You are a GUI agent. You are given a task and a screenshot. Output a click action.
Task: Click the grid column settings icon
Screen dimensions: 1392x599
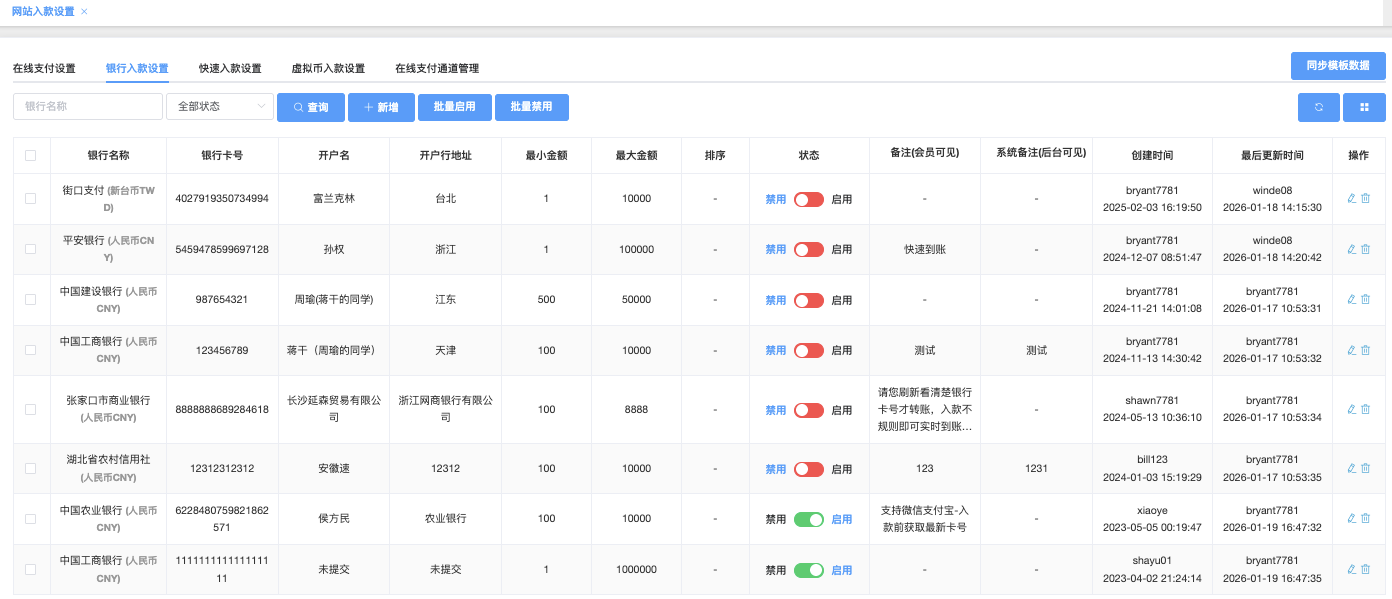[1364, 107]
